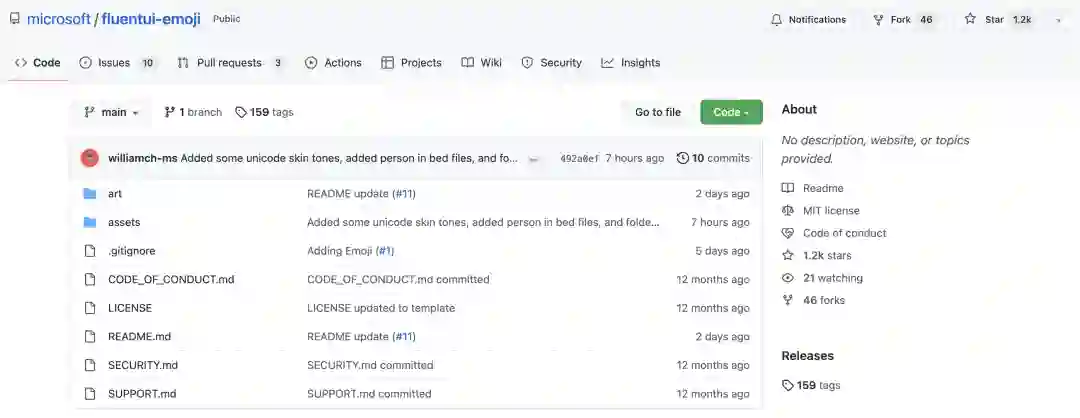This screenshot has width=1080, height=418.
Task: Click the art folder icon
Action: coord(89,194)
